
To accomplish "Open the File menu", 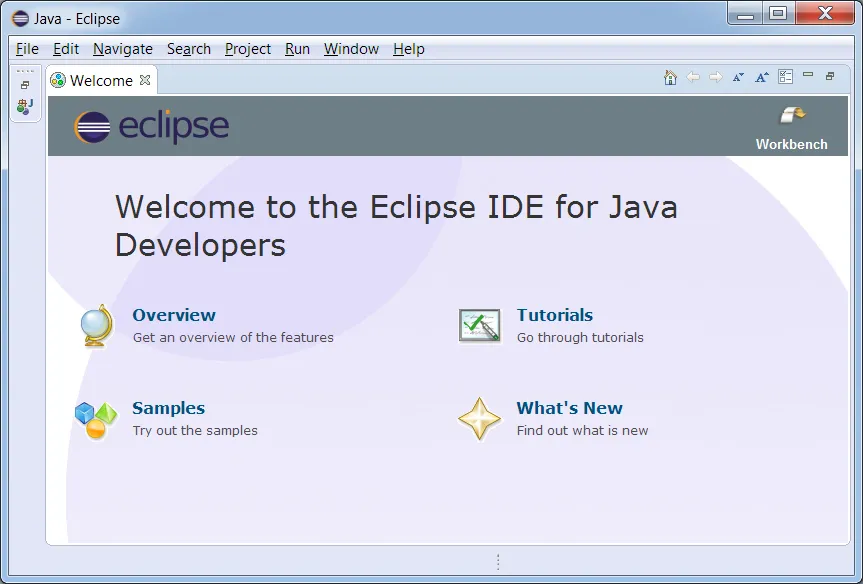I will pos(27,49).
